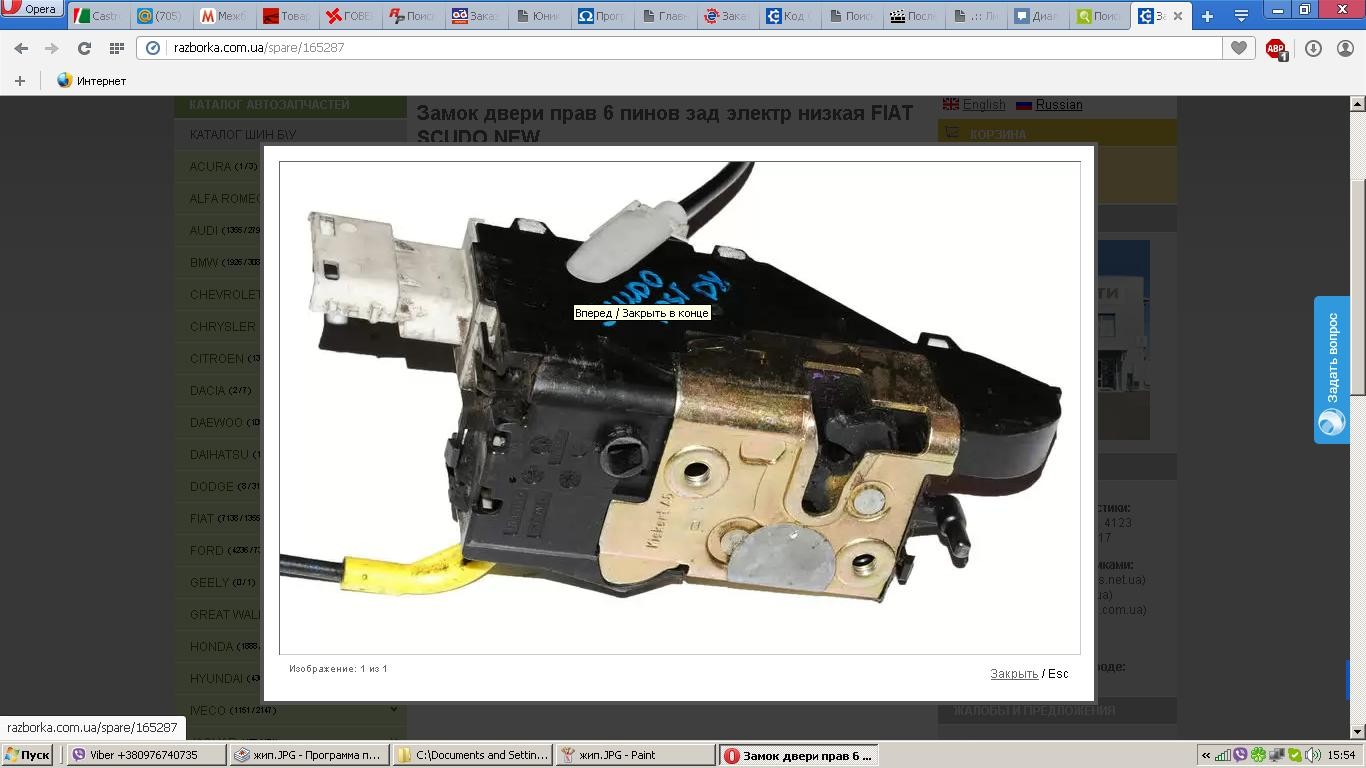Switch to the жип.JPG - Paint window

click(x=635, y=755)
